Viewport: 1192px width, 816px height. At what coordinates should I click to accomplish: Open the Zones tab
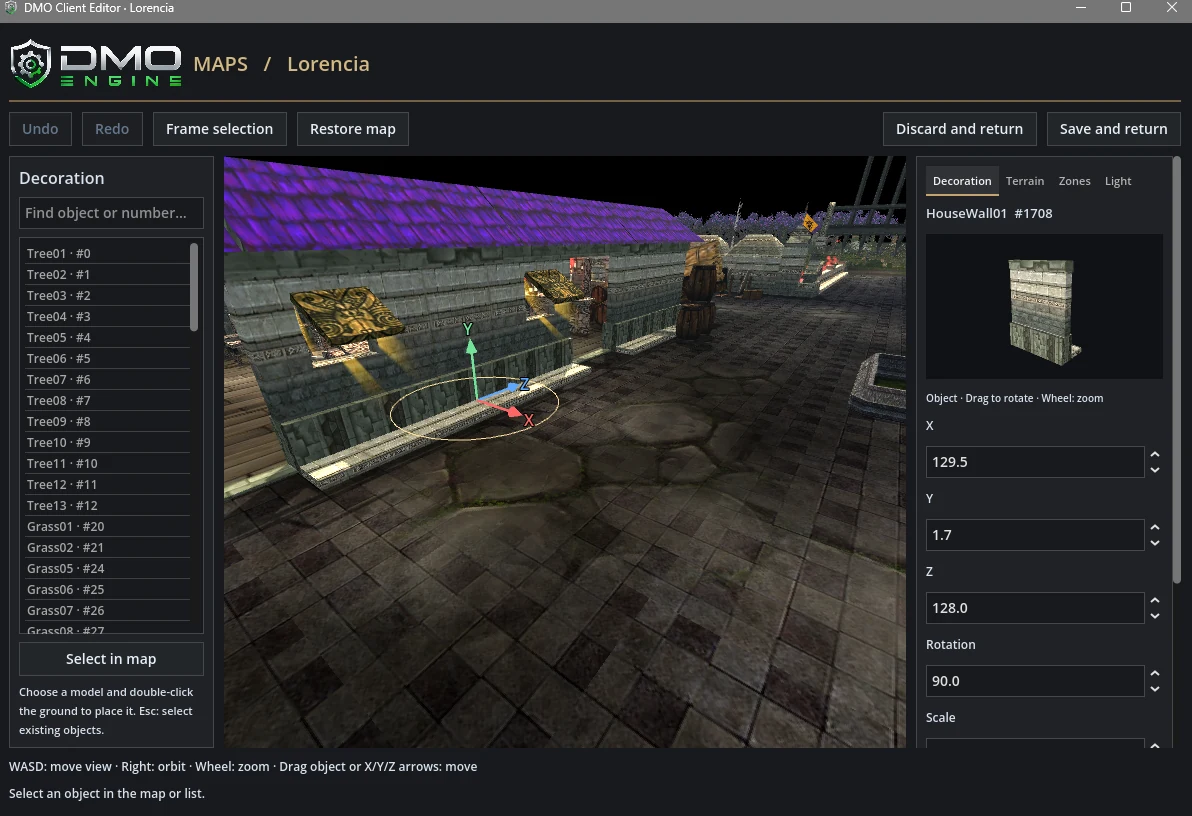[1074, 181]
